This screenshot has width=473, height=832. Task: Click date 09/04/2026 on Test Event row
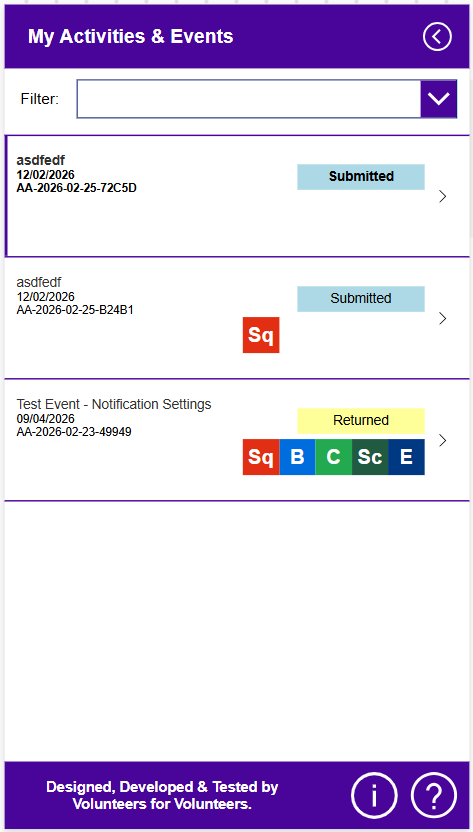click(x=46, y=419)
